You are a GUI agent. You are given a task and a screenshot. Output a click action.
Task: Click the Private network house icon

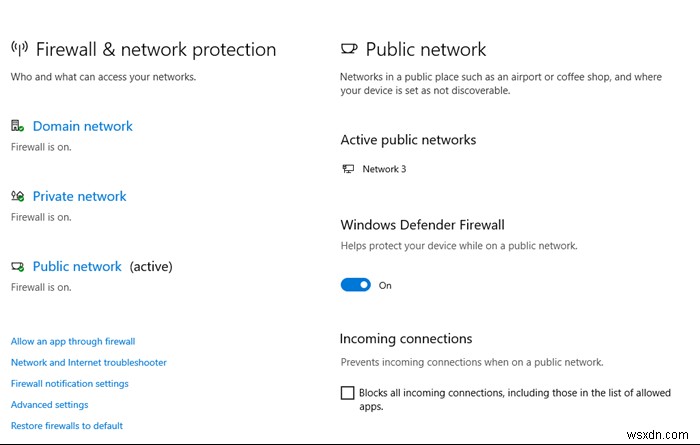pyautogui.click(x=17, y=197)
